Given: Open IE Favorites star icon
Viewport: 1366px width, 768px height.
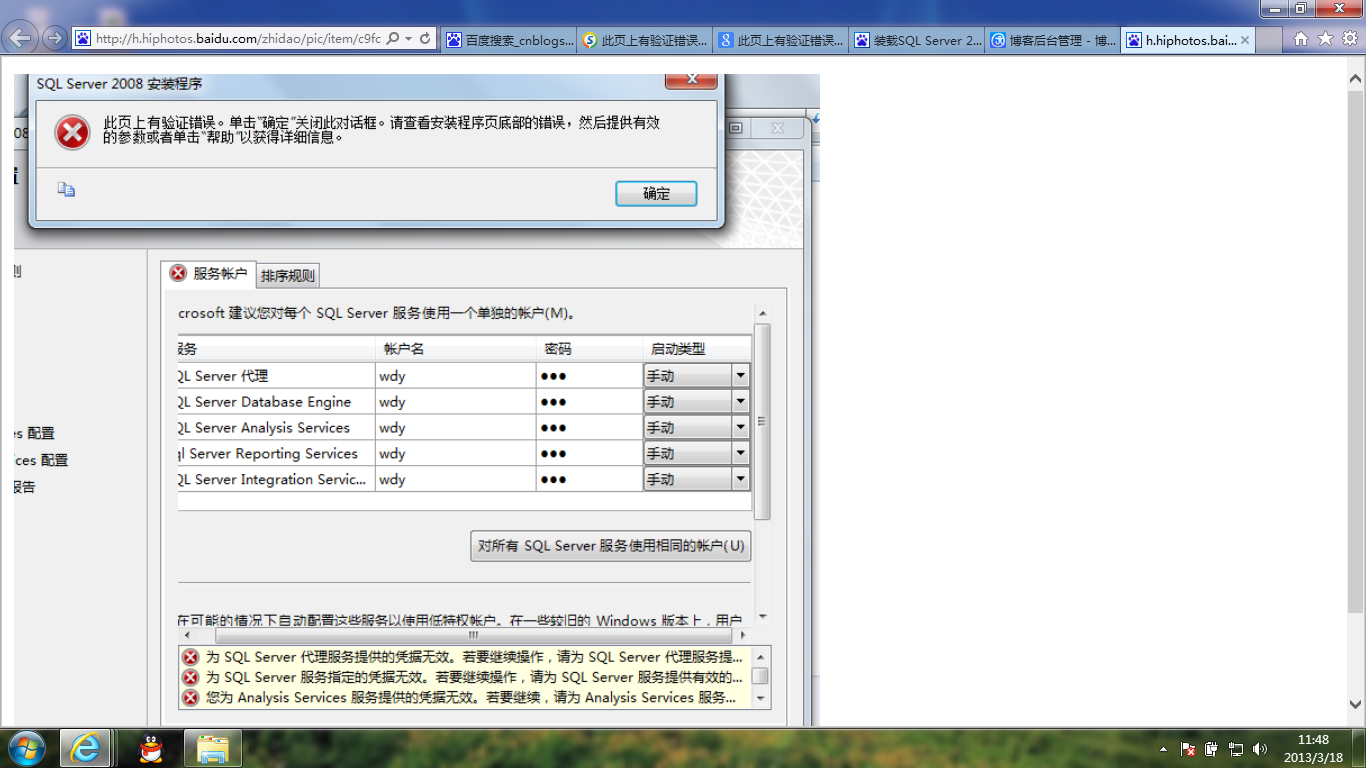Looking at the screenshot, I should pyautogui.click(x=1325, y=39).
